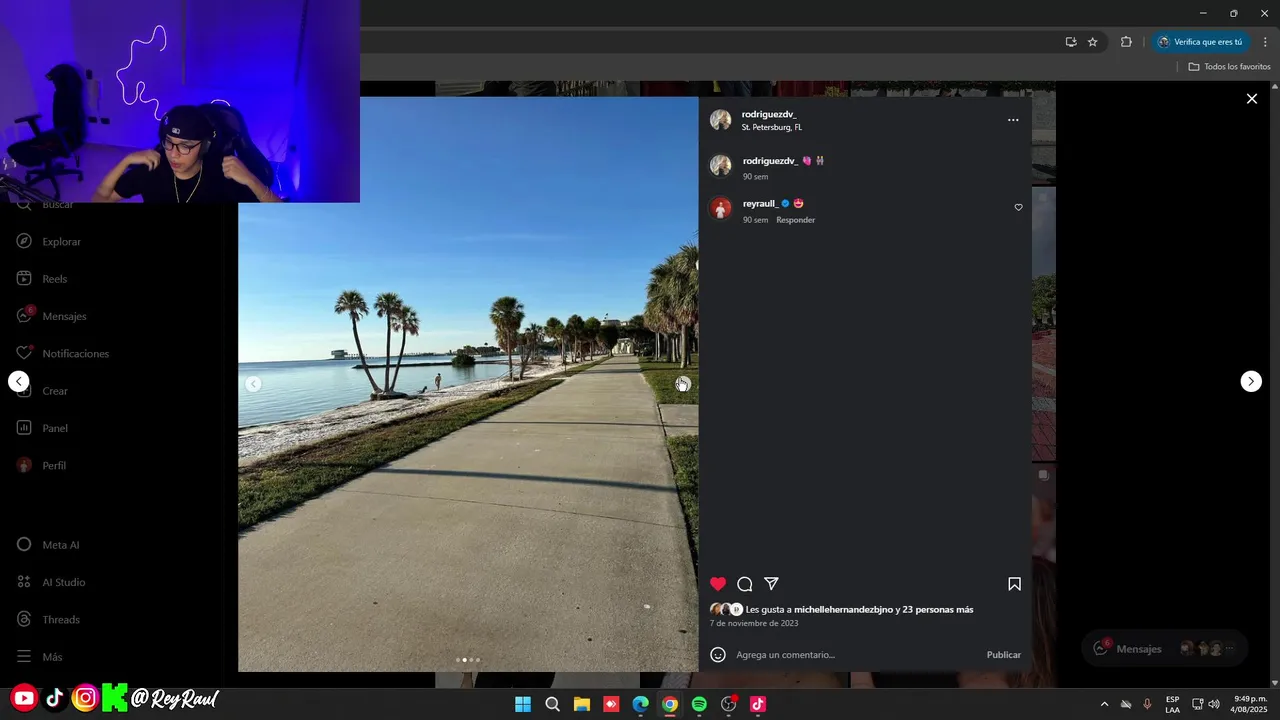Open the comment bubble icon under the post

pos(745,584)
